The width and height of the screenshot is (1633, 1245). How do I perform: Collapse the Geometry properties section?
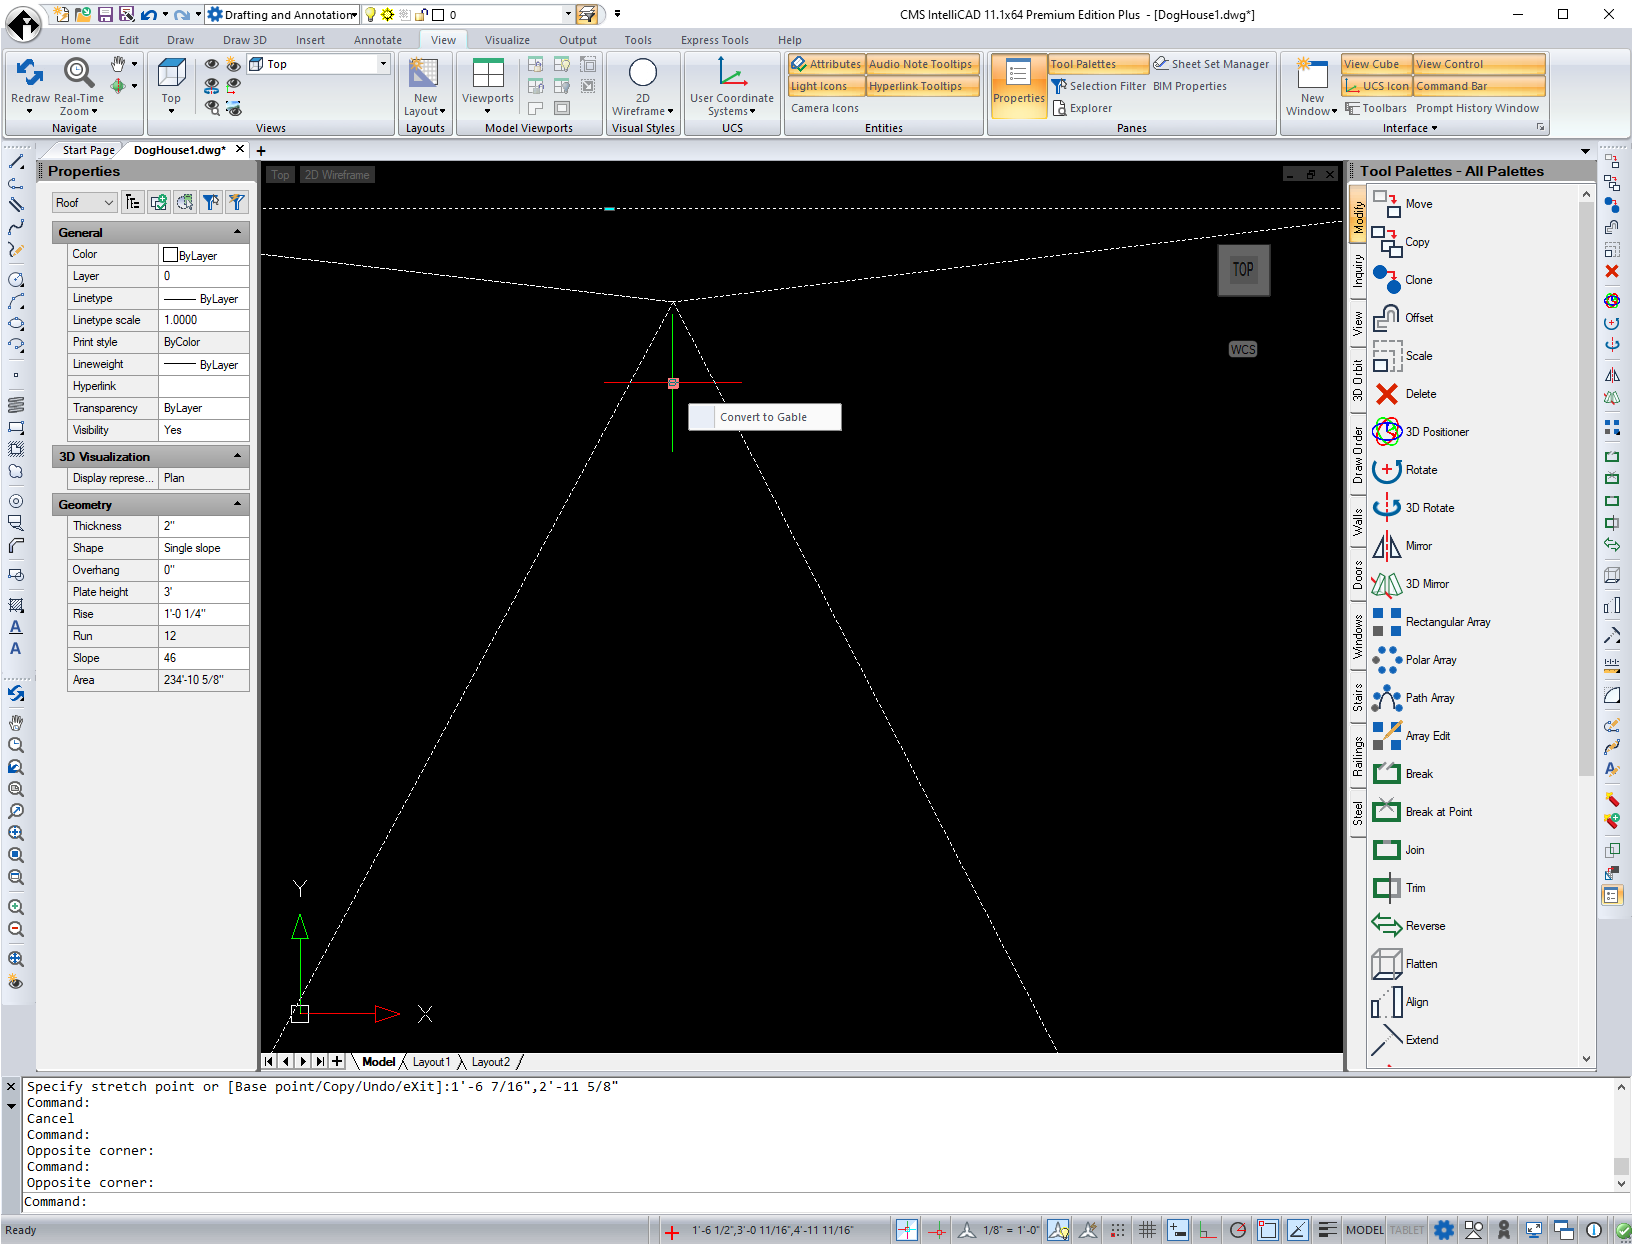[x=237, y=504]
